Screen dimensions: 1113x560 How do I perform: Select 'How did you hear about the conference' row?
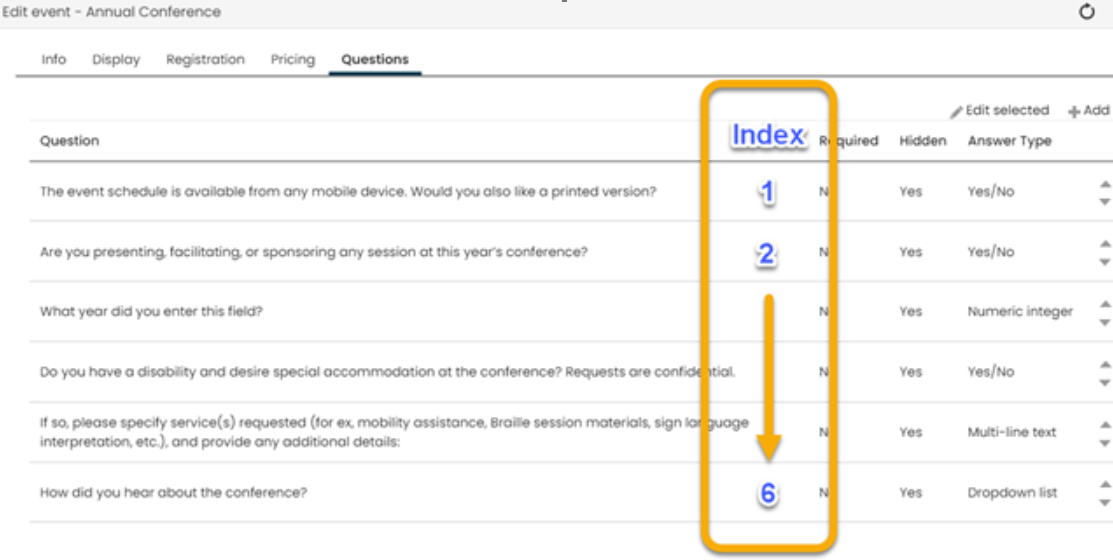tap(173, 492)
